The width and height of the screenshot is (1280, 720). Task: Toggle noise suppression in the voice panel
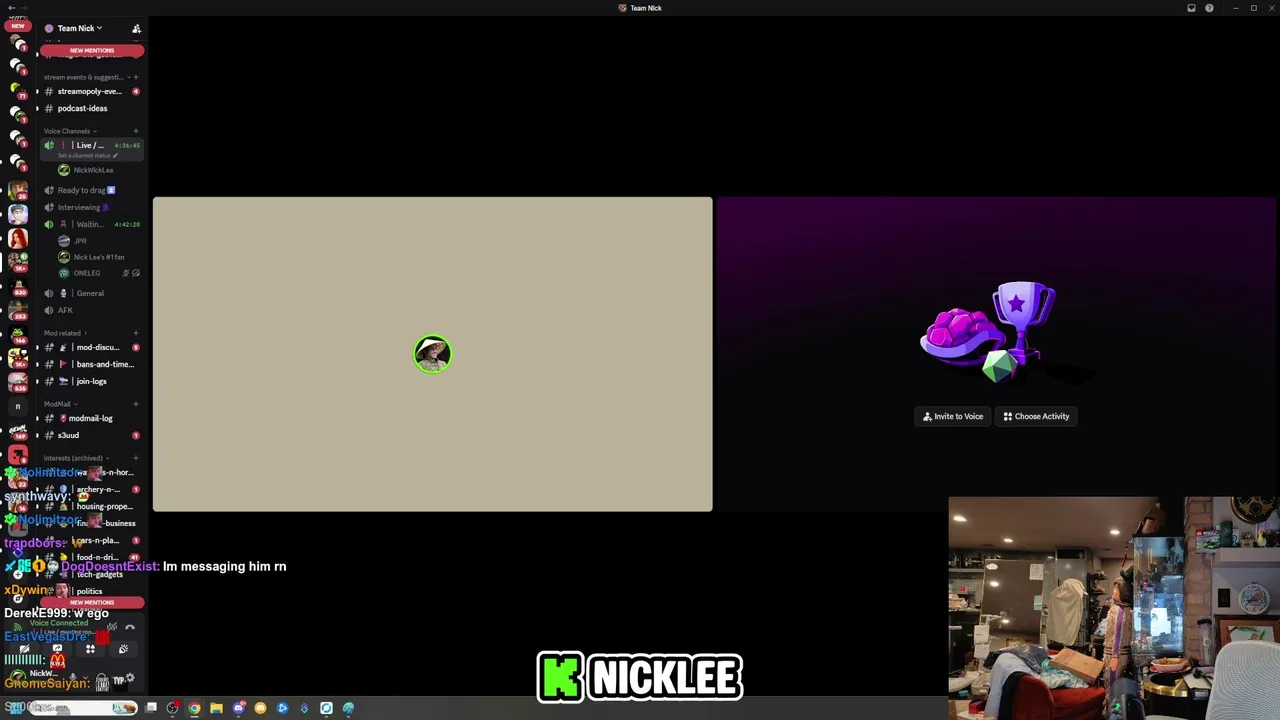click(112, 627)
